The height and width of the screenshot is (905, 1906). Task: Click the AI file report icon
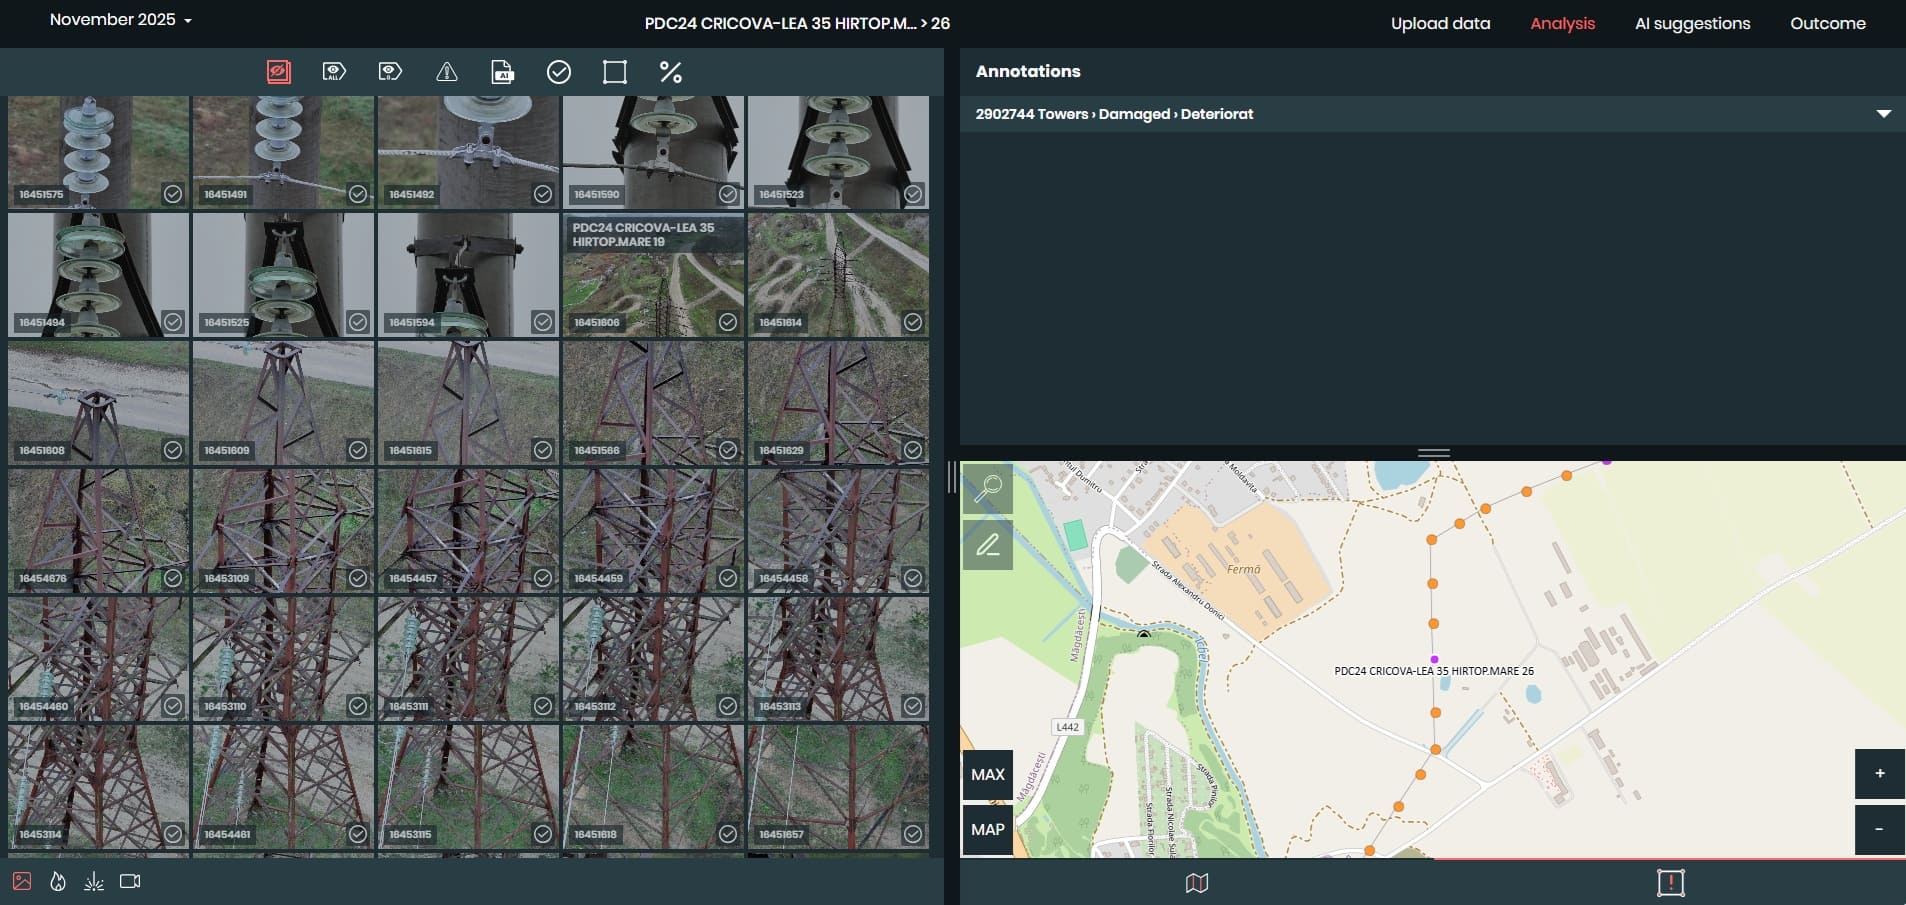(503, 72)
